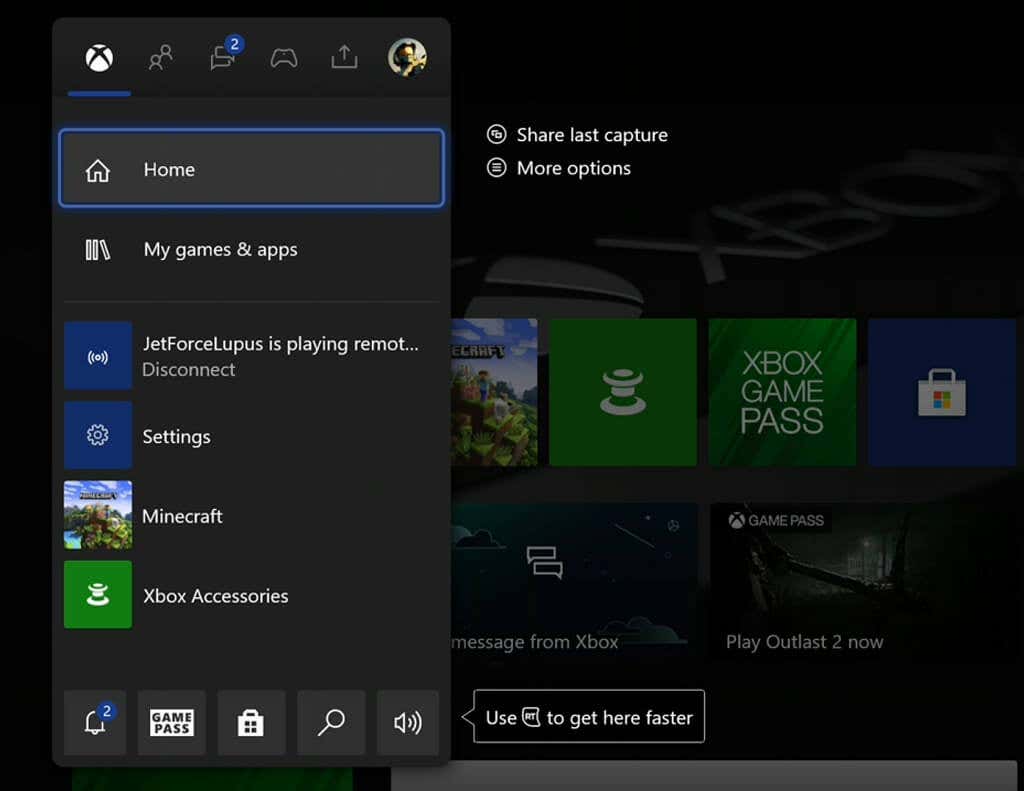This screenshot has width=1024, height=791.
Task: Open My games & apps
Action: pyautogui.click(x=220, y=250)
